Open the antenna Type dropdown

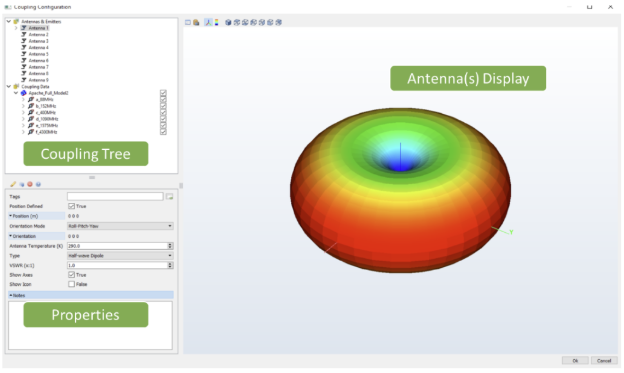coord(120,256)
